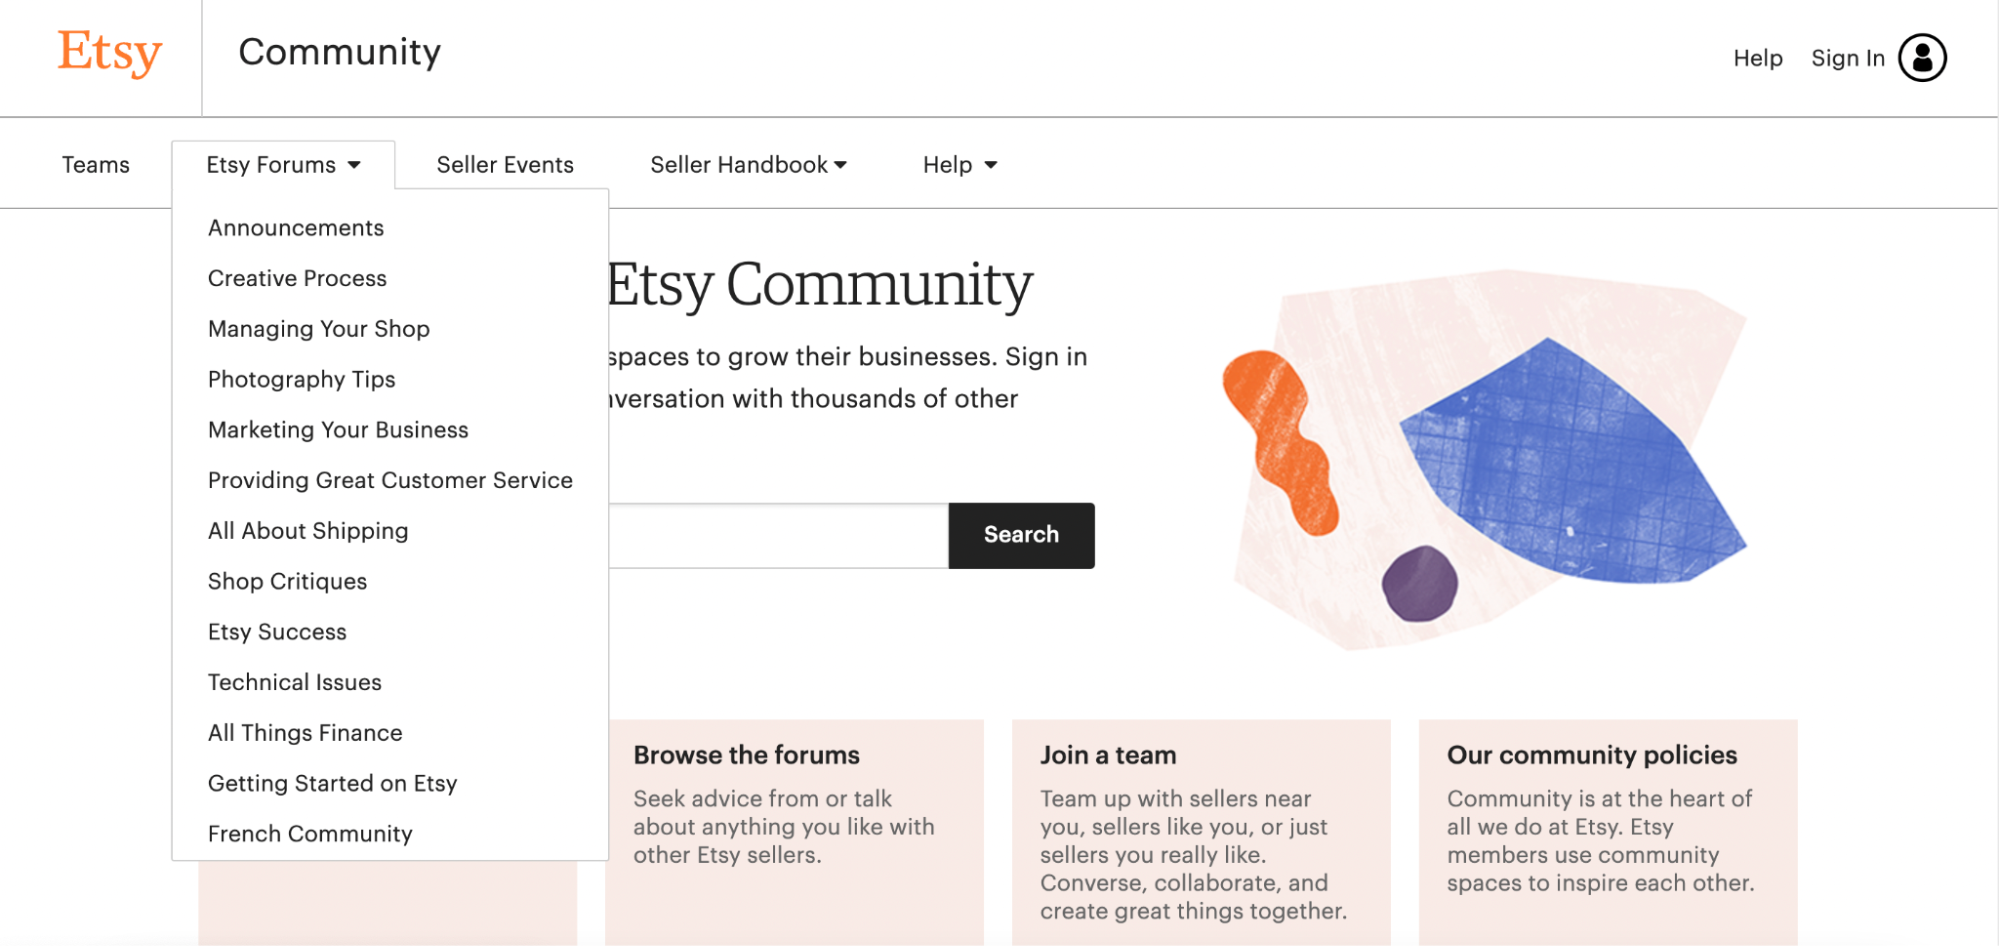Open the Technical Issues forum
This screenshot has height=946, width=1999.
[293, 682]
